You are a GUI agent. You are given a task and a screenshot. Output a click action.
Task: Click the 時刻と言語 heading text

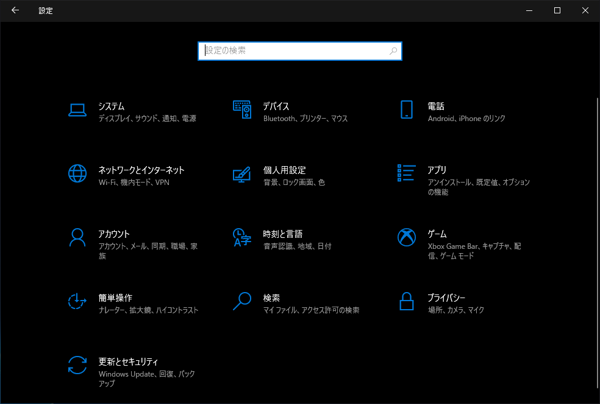pyautogui.click(x=283, y=234)
